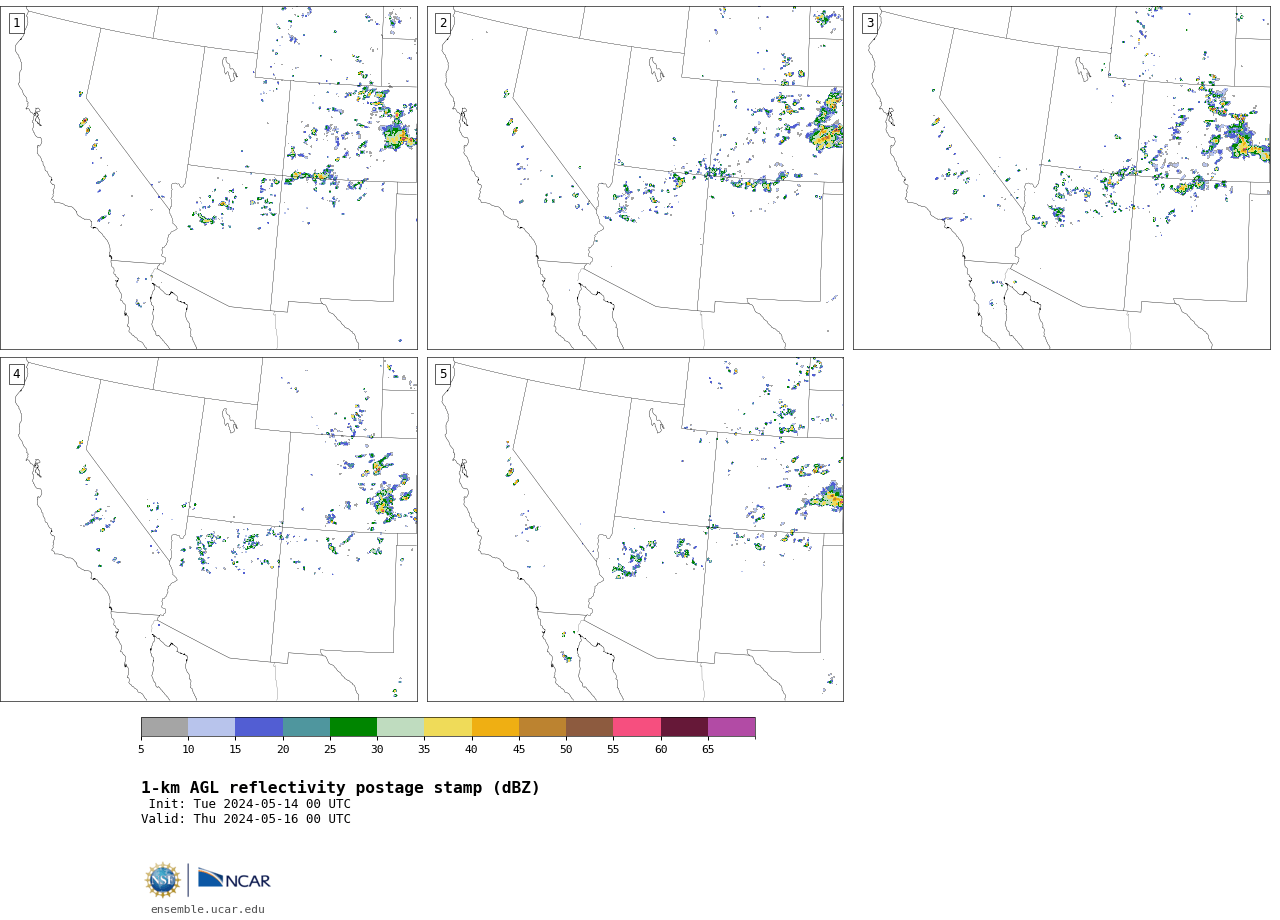Click the pale green 30-35 dBZ swatch

click(x=401, y=727)
